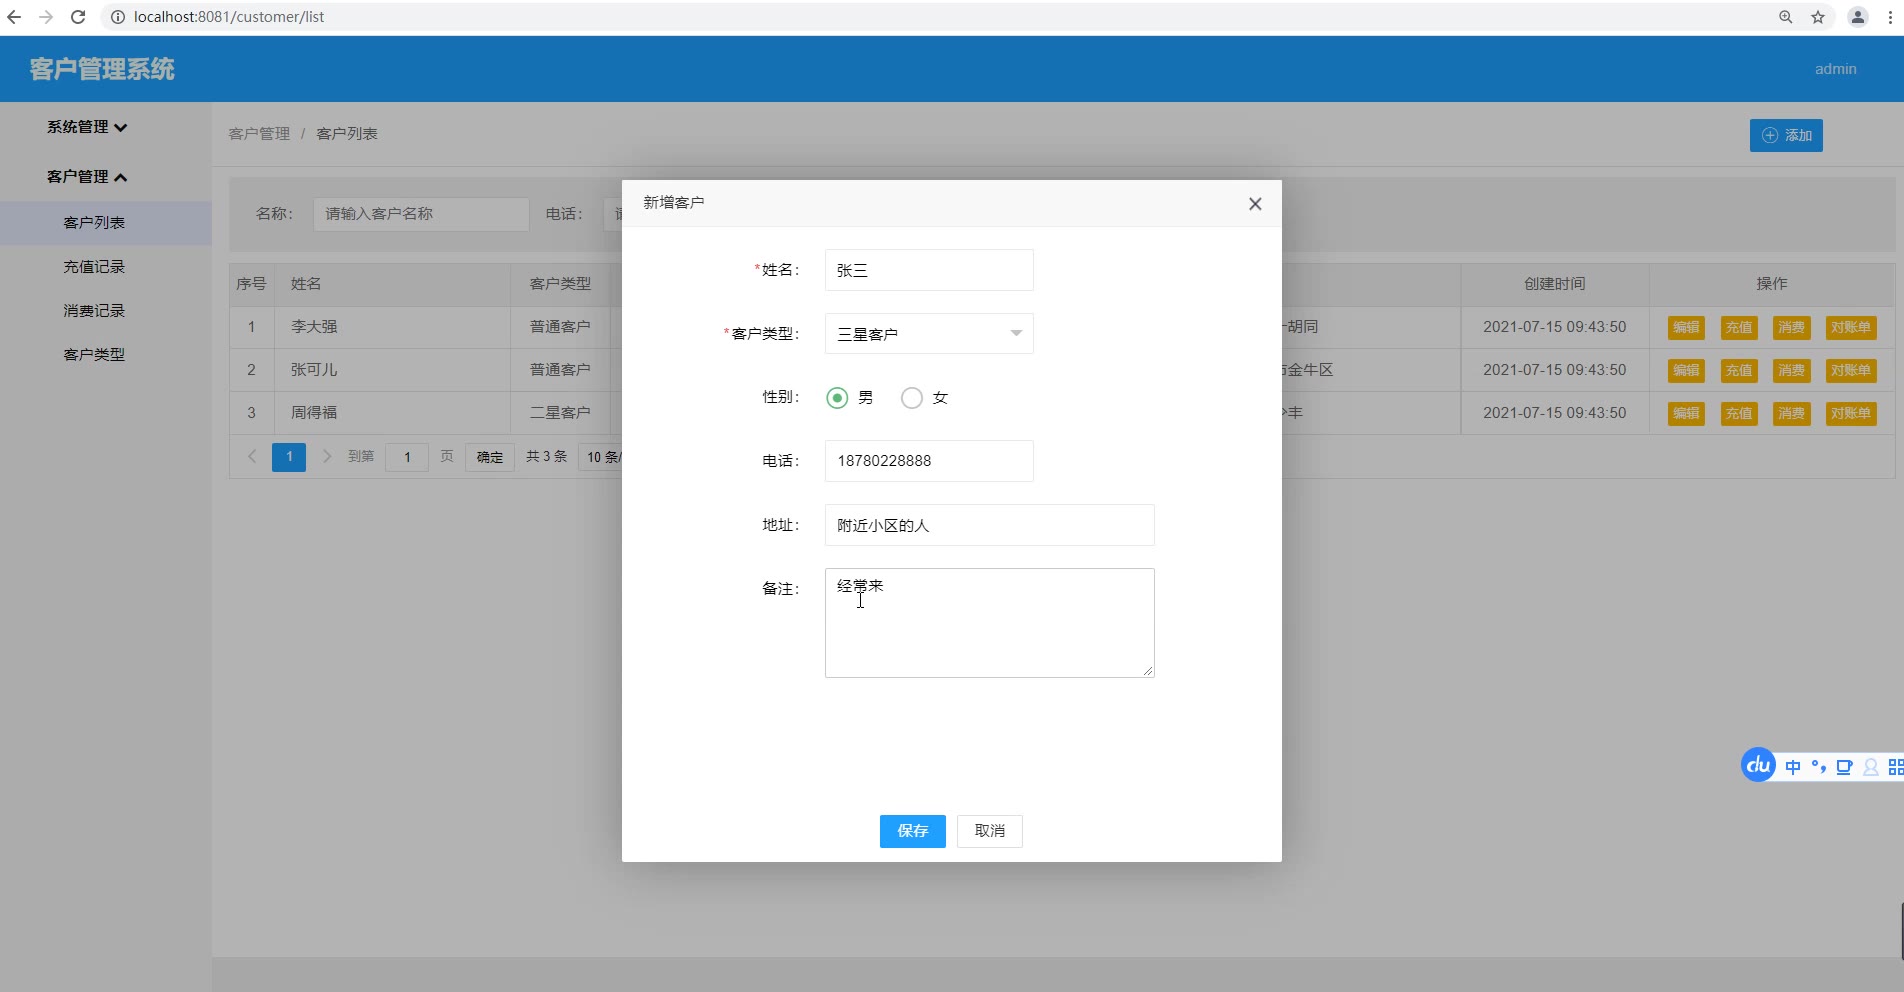1904x992 pixels.
Task: Click the browser back arrow
Action: click(x=14, y=17)
